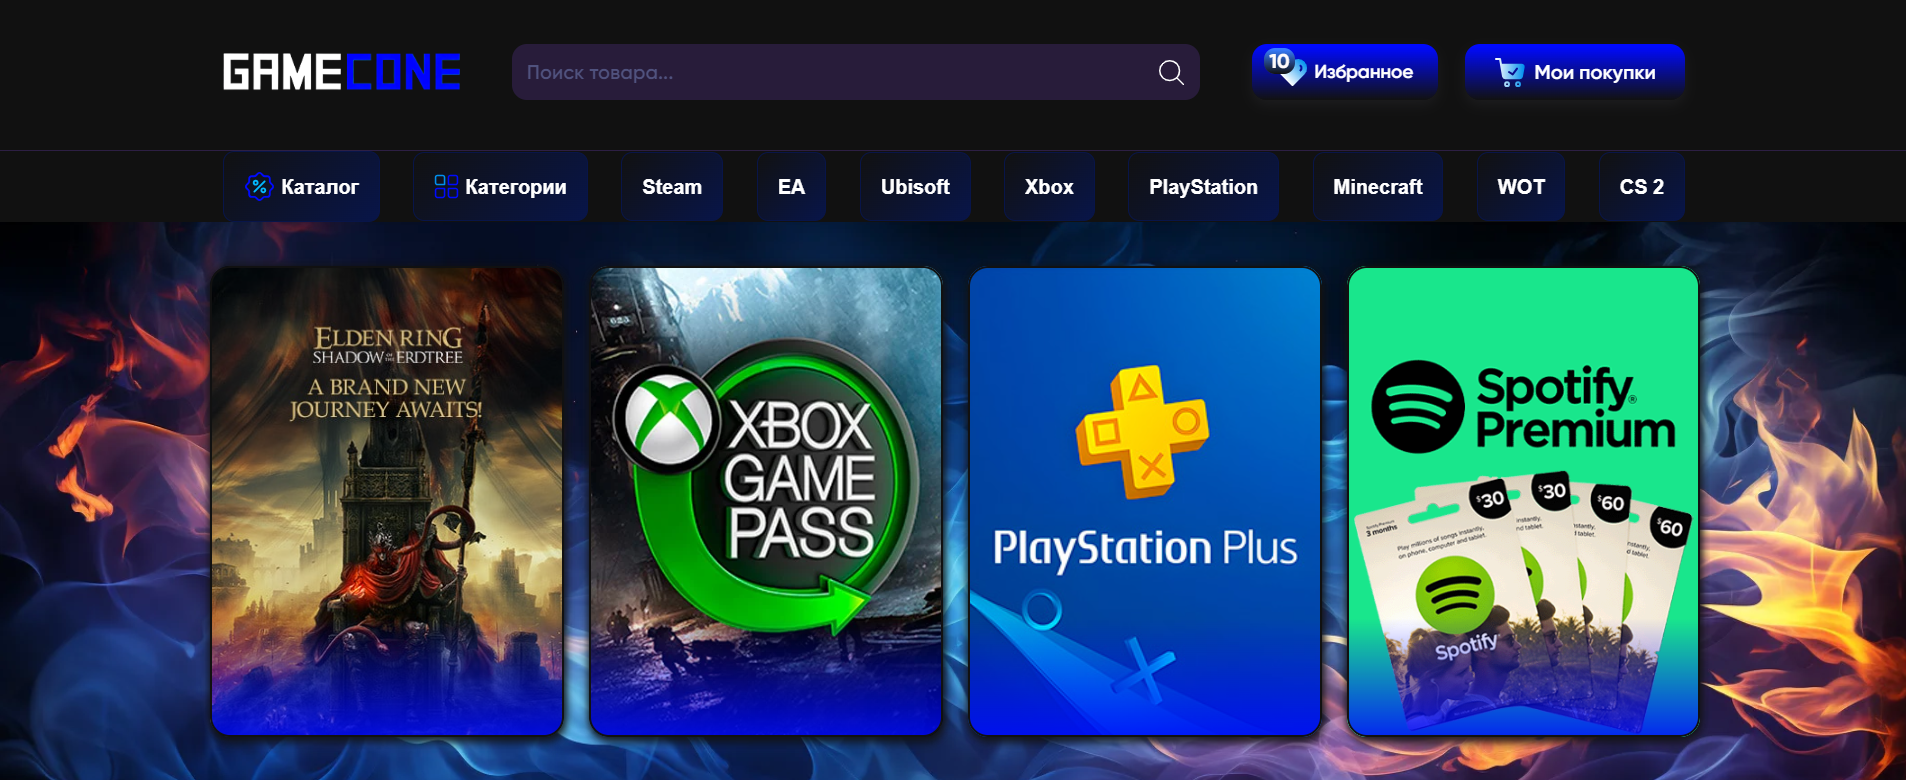The width and height of the screenshot is (1906, 780).
Task: Select the EA navigation item
Action: pos(791,187)
